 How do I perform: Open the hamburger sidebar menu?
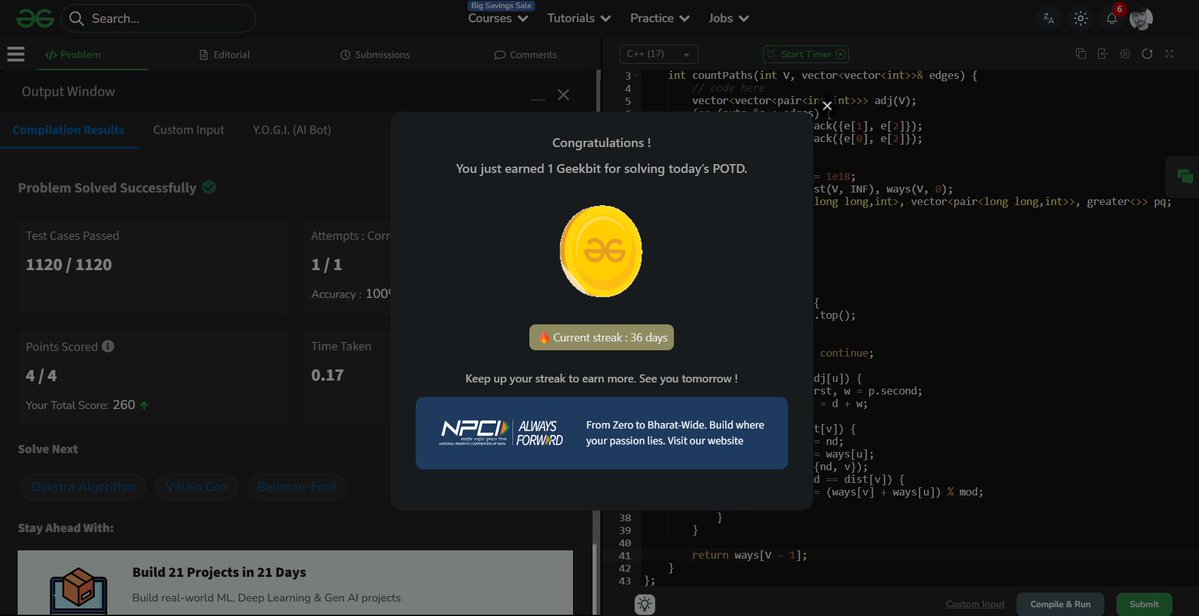[x=15, y=54]
